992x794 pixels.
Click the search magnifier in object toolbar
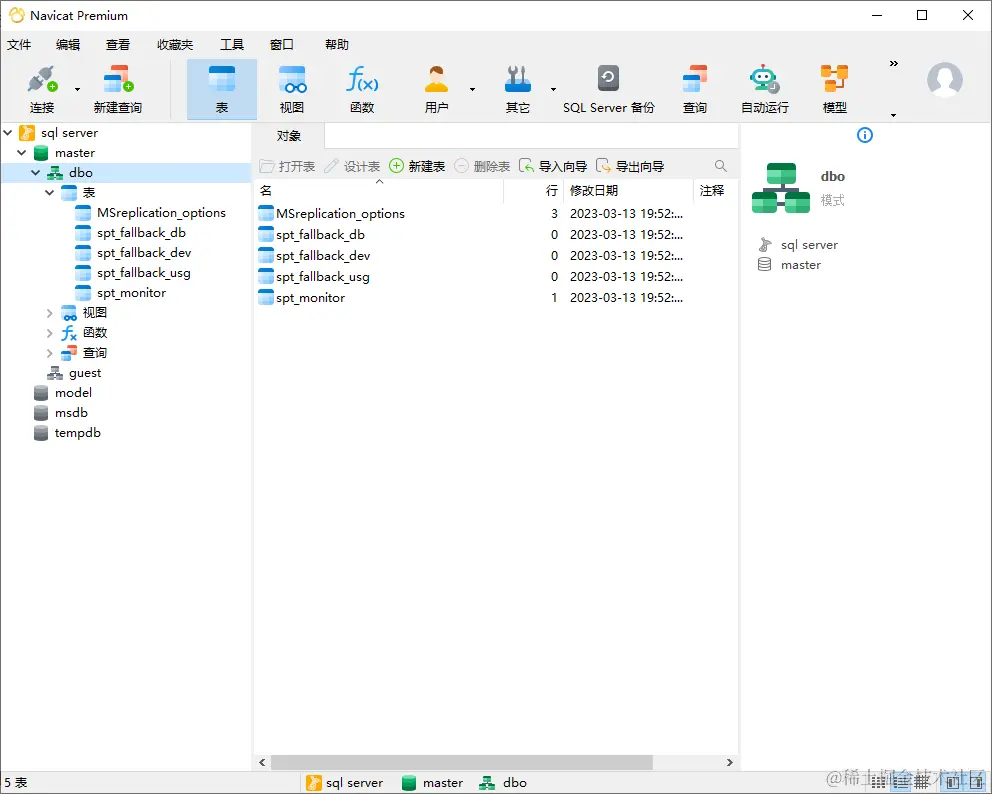[x=721, y=166]
